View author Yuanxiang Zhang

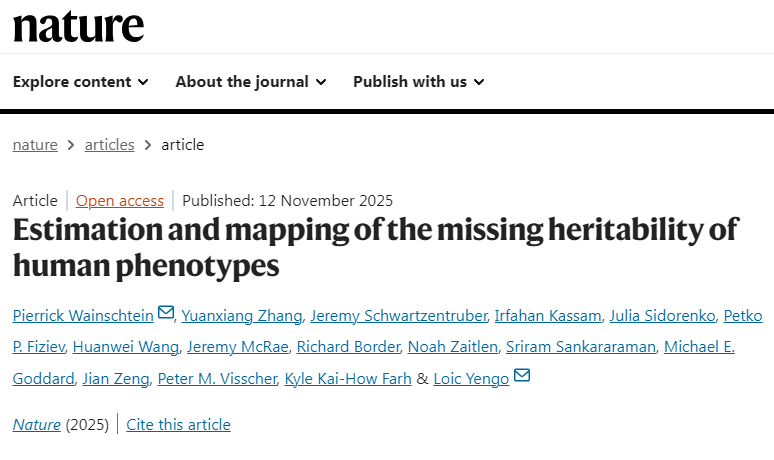pyautogui.click(x=241, y=316)
